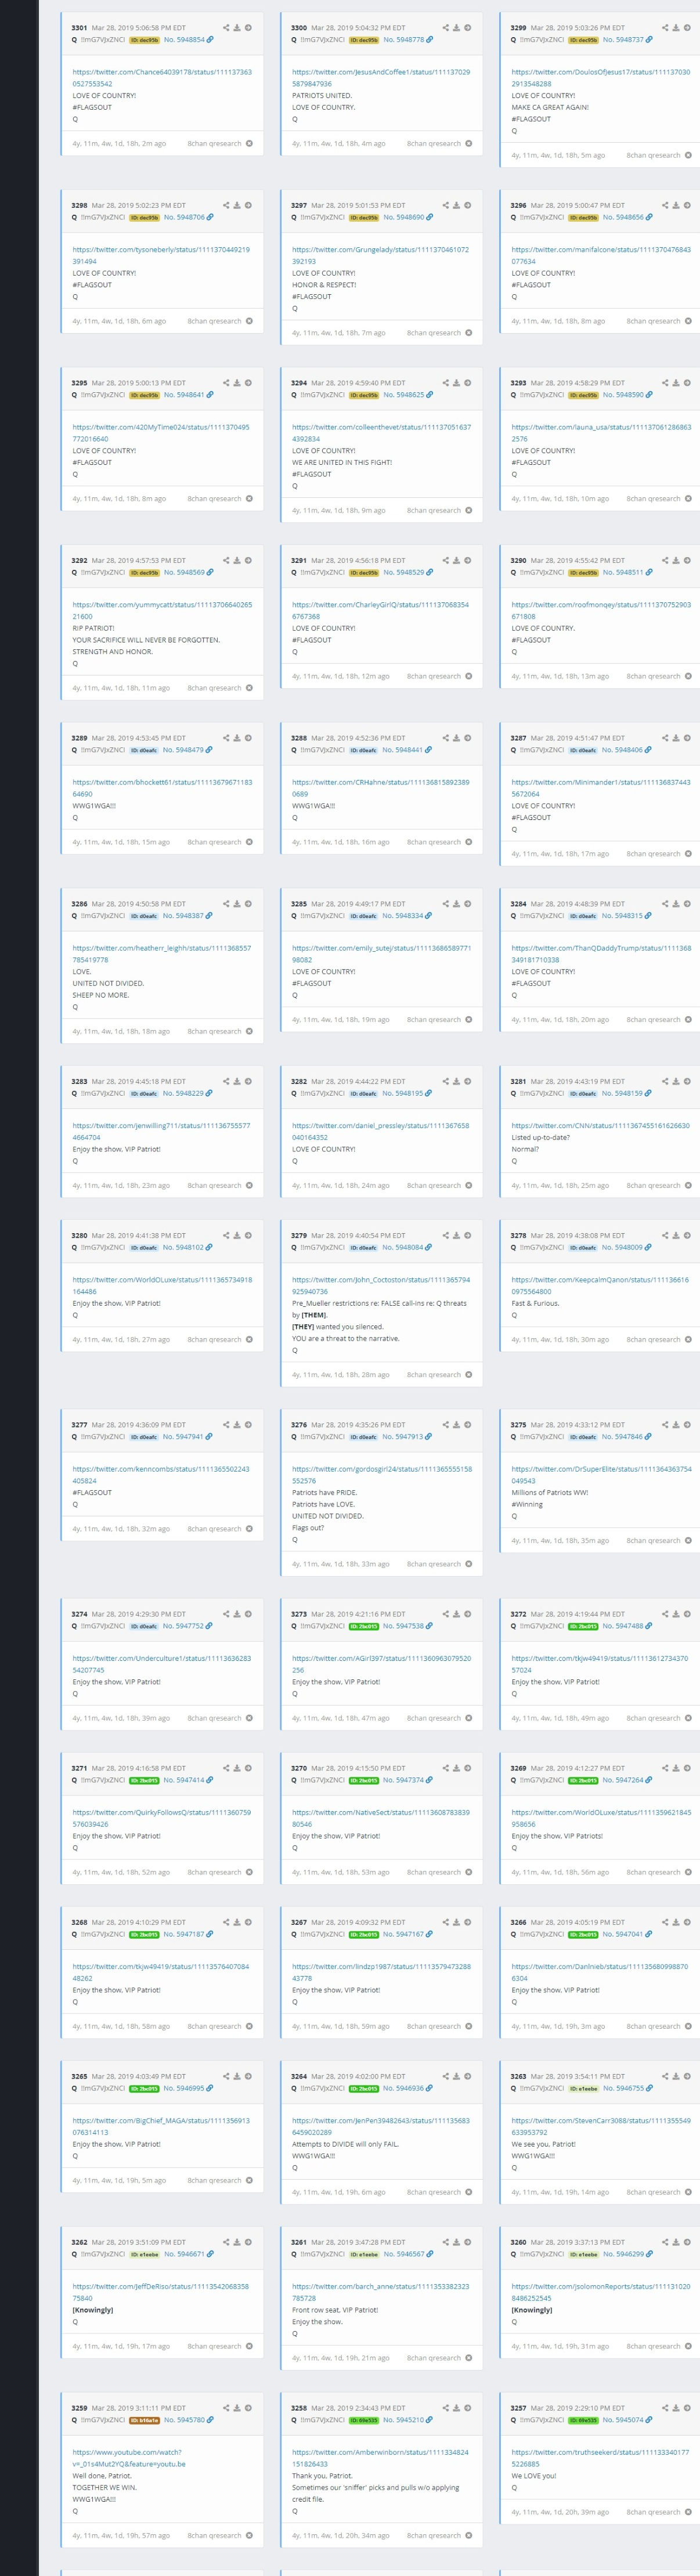Click the share icon on post 3264
700x2576 pixels.
click(446, 2076)
